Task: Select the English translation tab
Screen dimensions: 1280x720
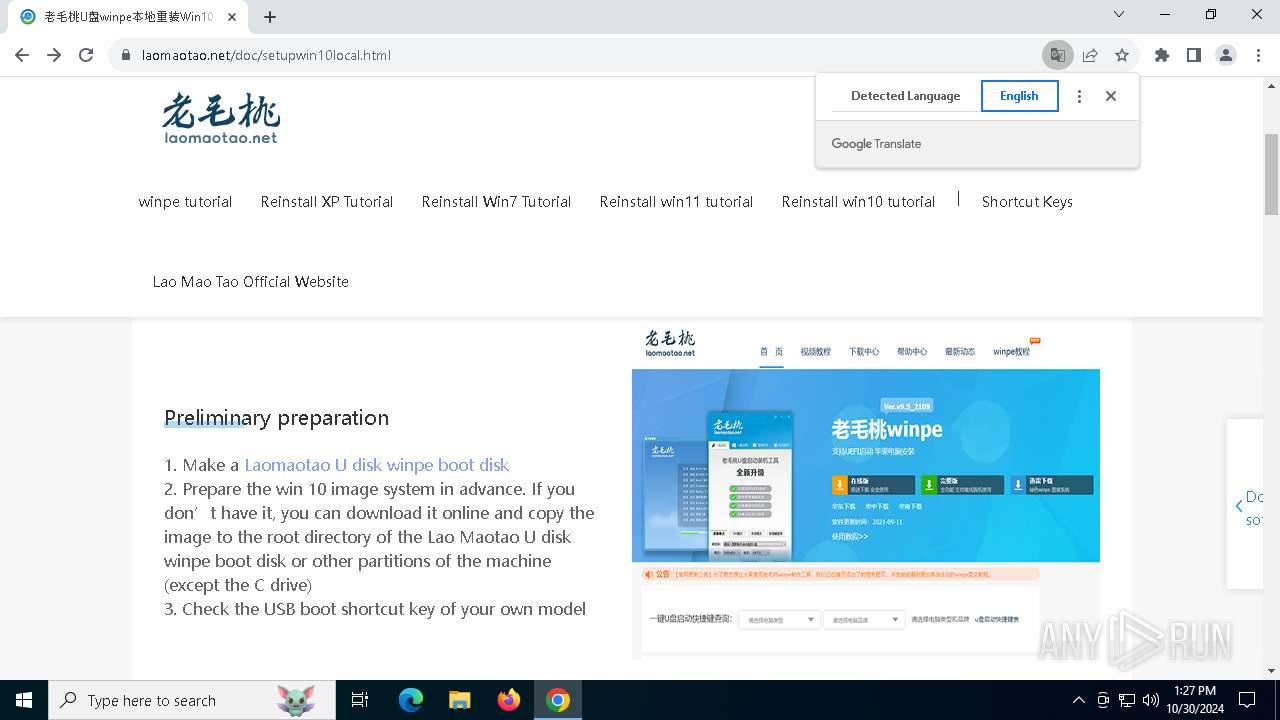Action: point(1019,96)
